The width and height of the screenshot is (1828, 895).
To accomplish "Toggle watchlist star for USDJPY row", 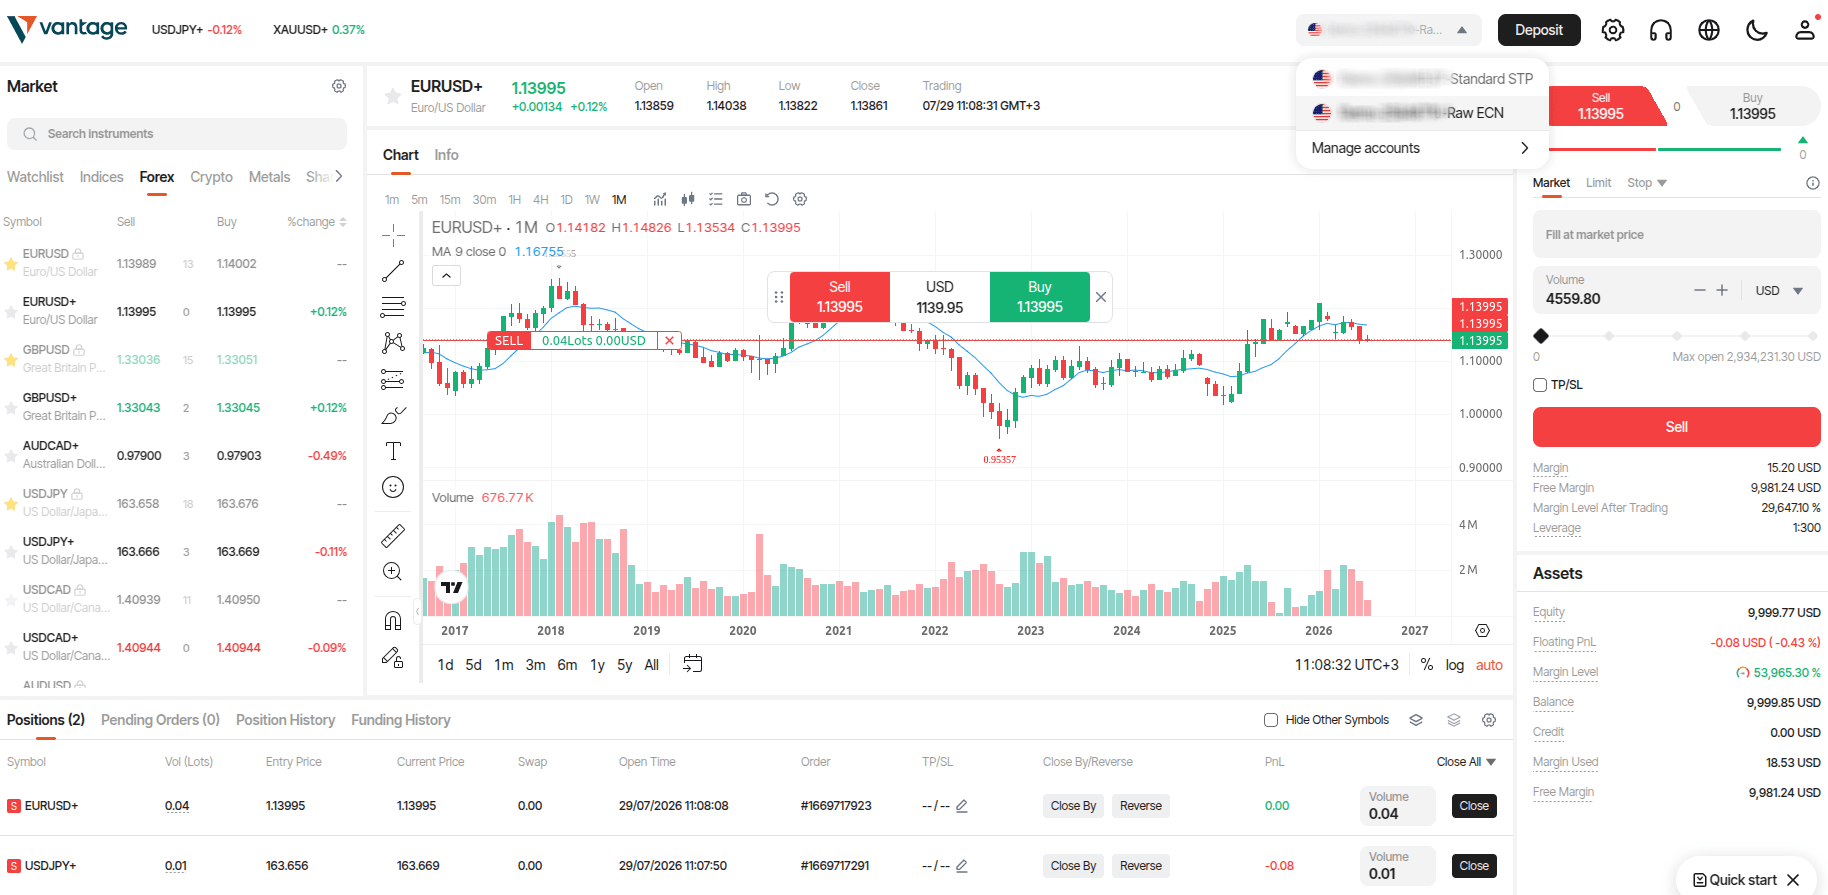I will (11, 504).
